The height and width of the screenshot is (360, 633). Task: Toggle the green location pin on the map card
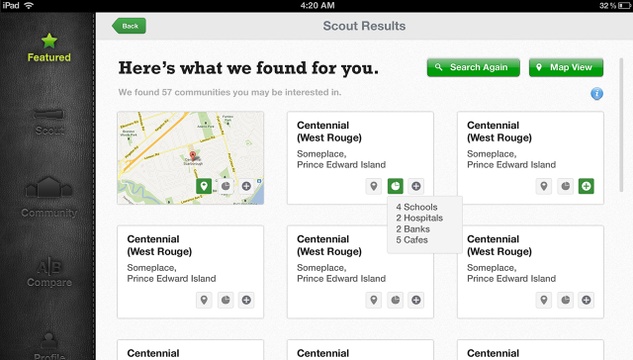coord(204,186)
